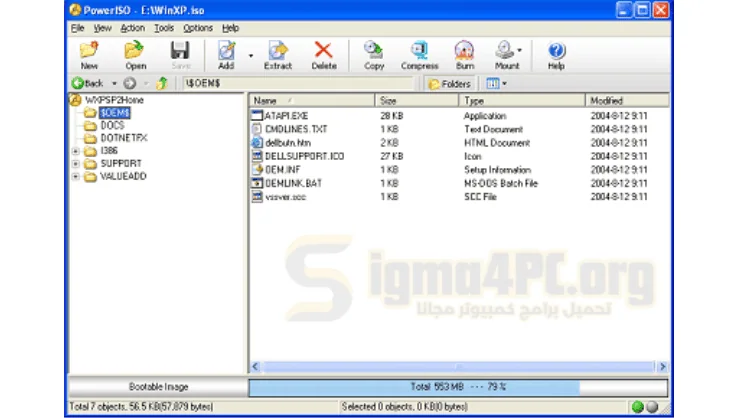Viewport: 743px width, 418px height.
Task: Go Back with the green arrow
Action: coord(88,83)
